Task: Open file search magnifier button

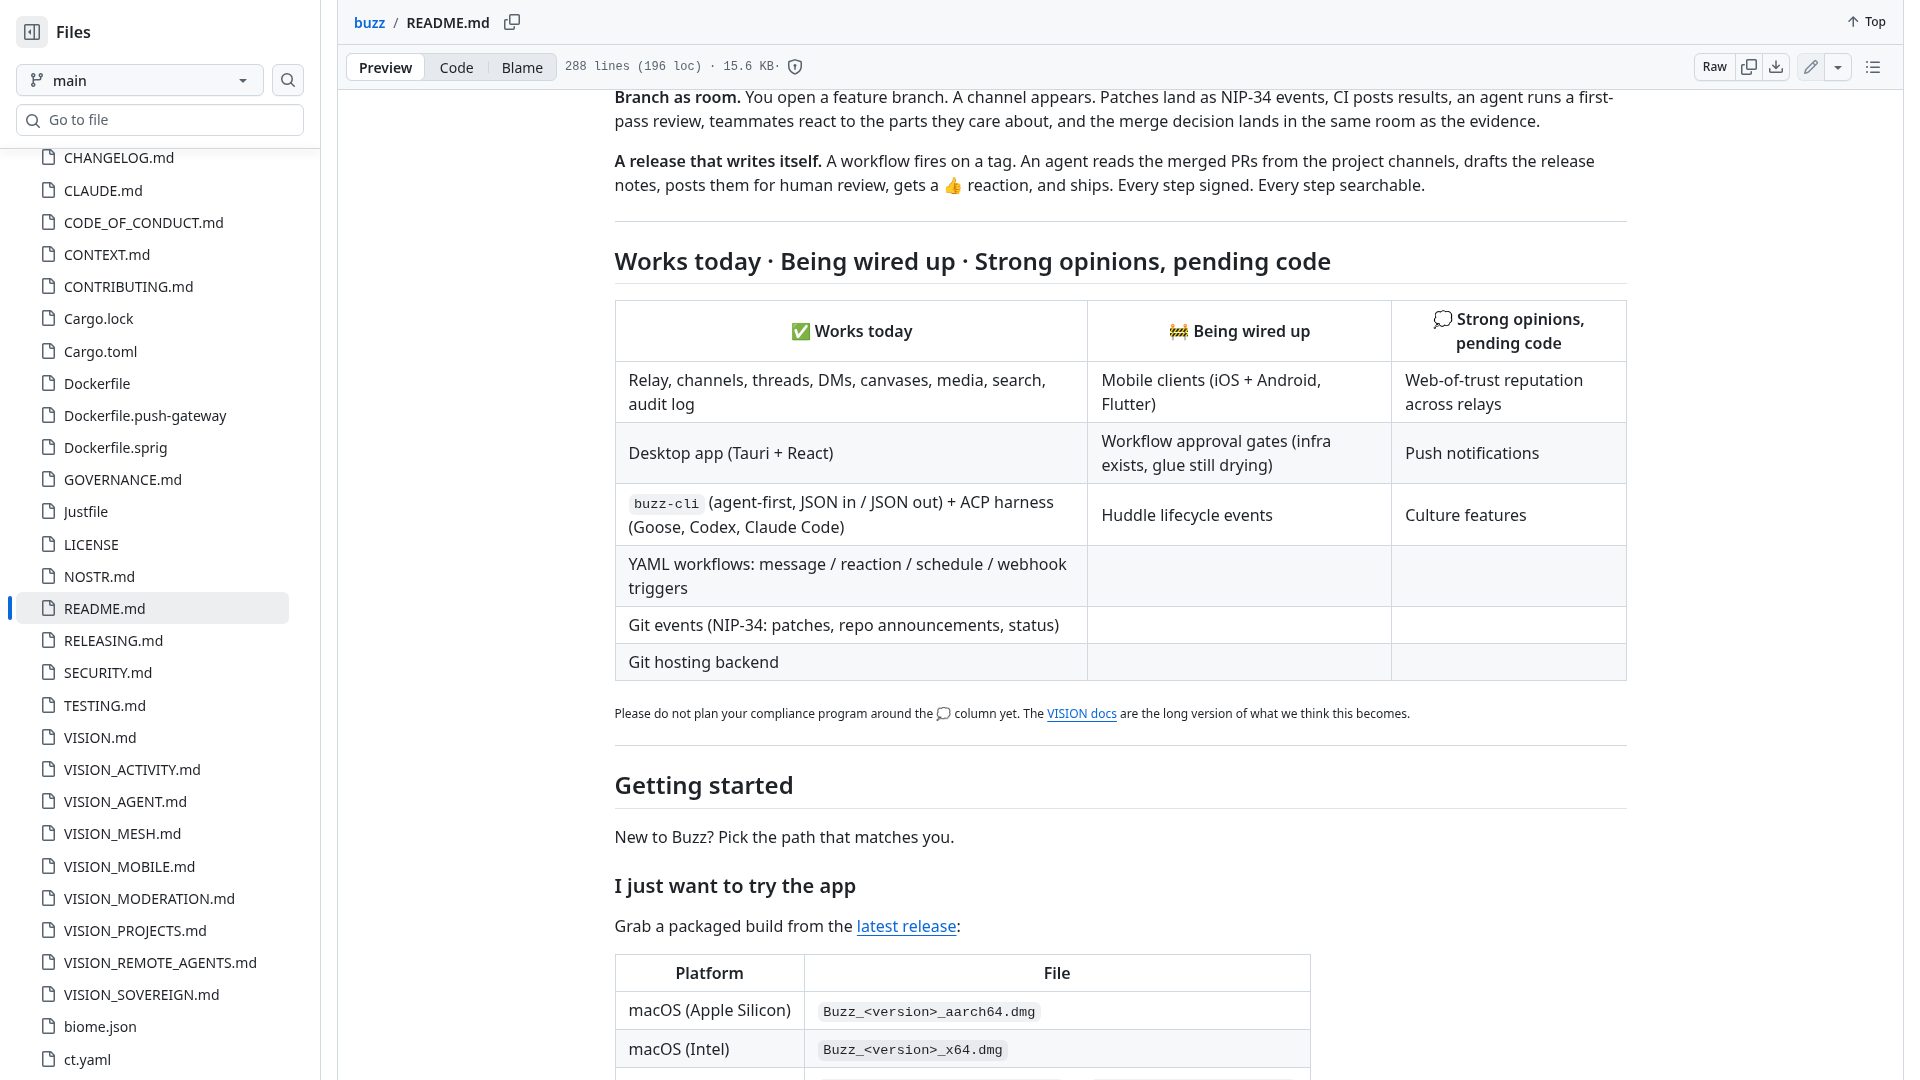Action: (288, 80)
